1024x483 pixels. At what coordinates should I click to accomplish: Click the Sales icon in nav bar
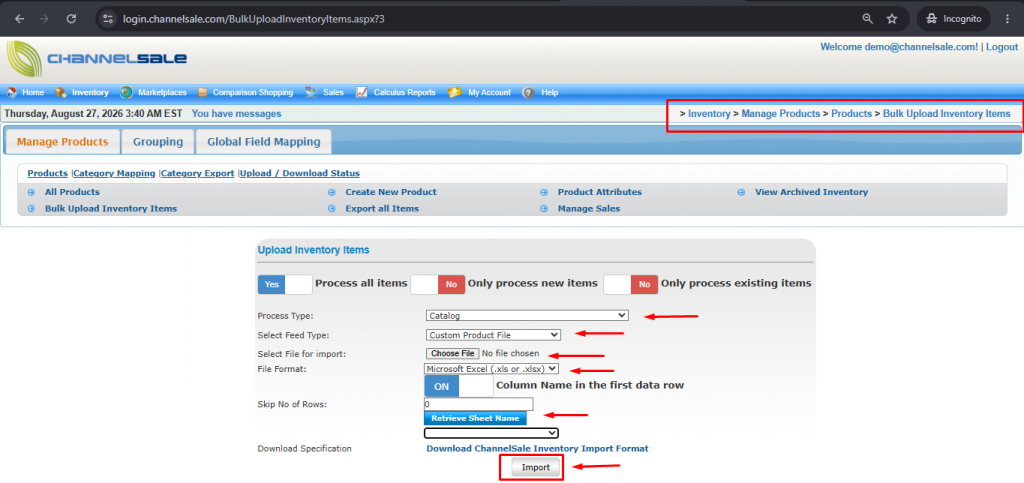(x=312, y=93)
